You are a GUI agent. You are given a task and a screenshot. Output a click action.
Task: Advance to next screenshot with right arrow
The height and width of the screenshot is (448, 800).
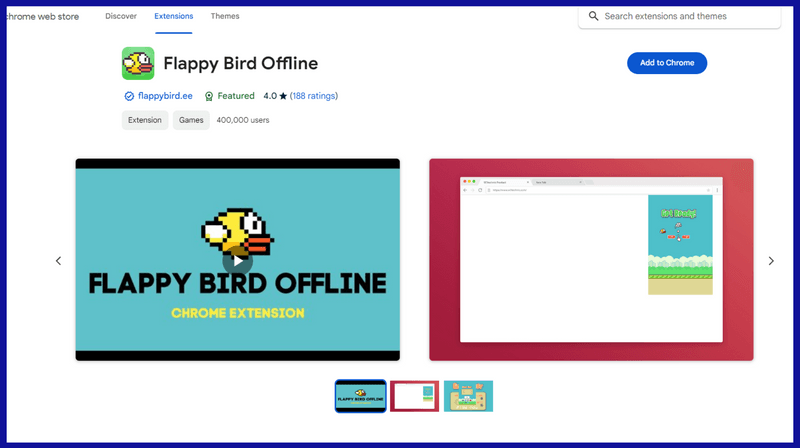(771, 261)
